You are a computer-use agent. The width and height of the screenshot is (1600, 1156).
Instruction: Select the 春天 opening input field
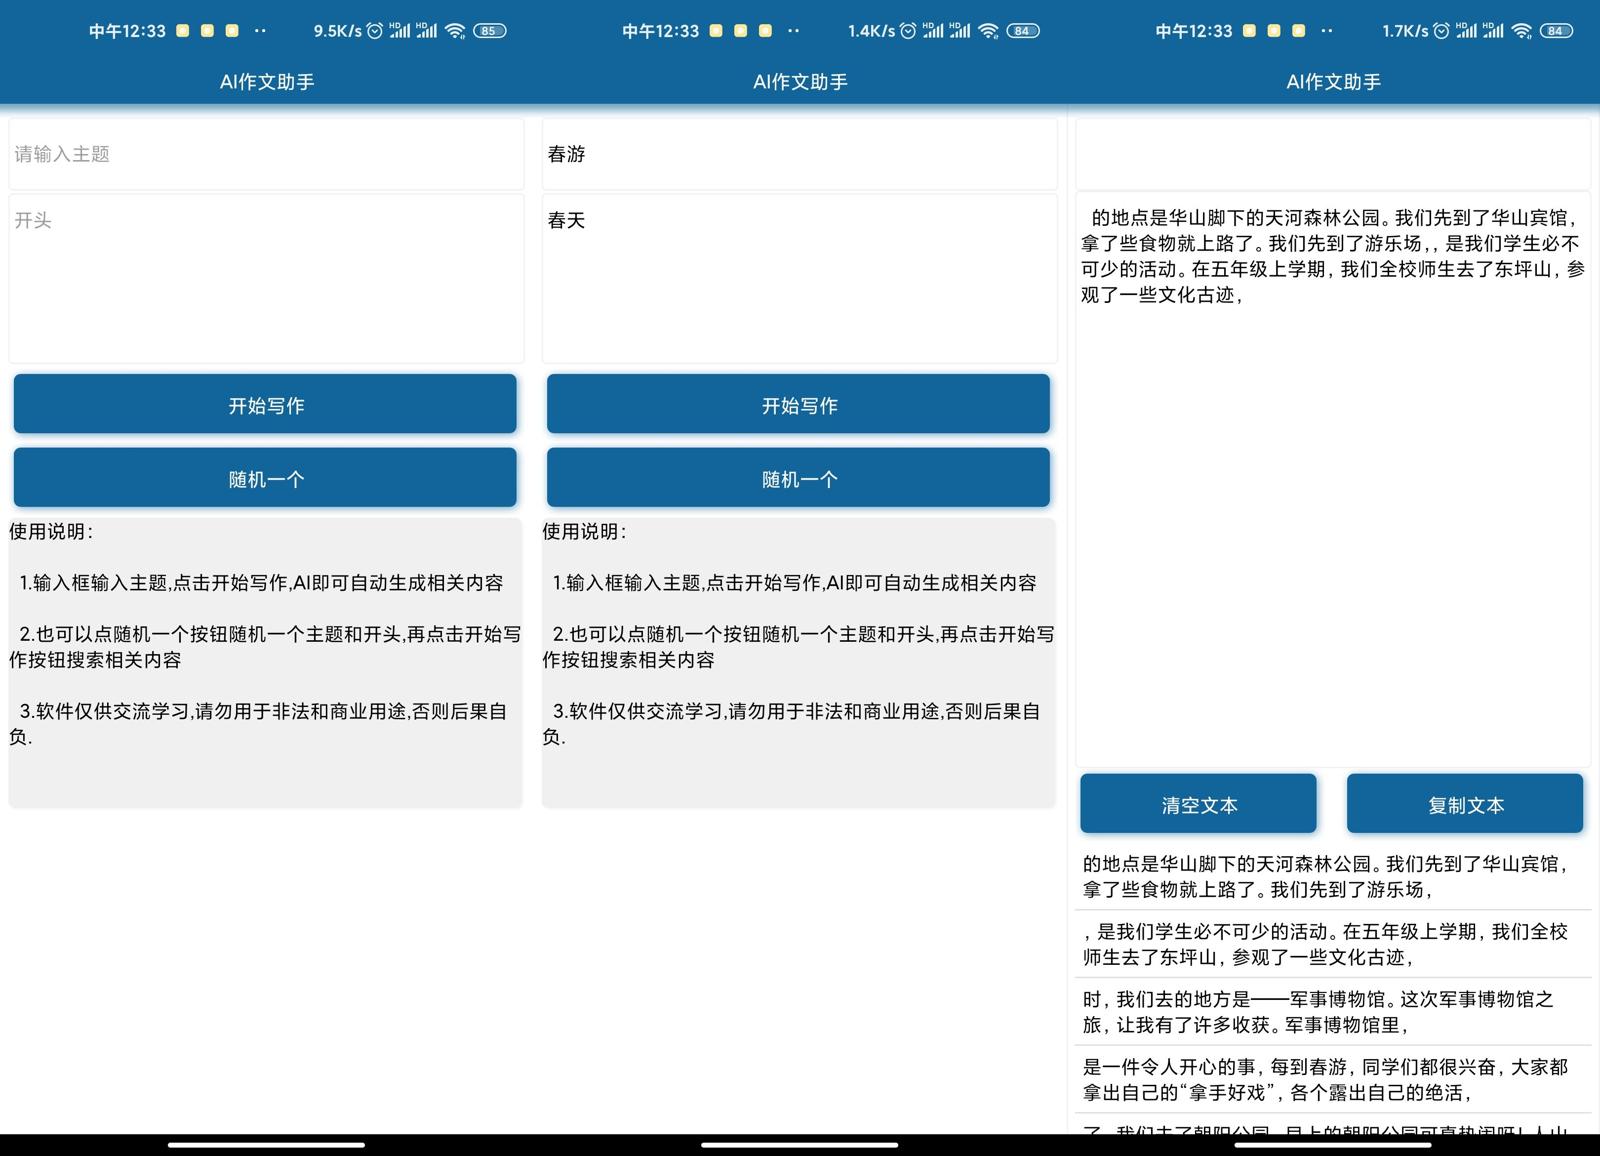[x=798, y=277]
